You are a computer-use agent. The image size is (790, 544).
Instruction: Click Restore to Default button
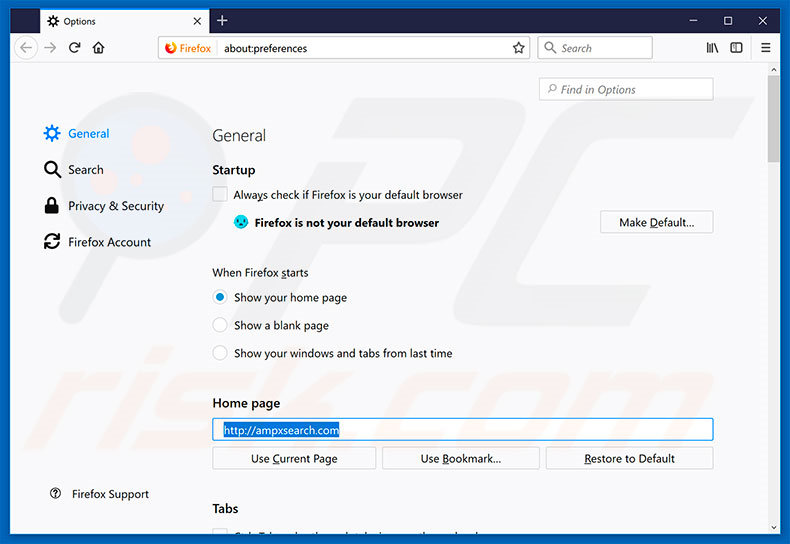[x=629, y=458]
